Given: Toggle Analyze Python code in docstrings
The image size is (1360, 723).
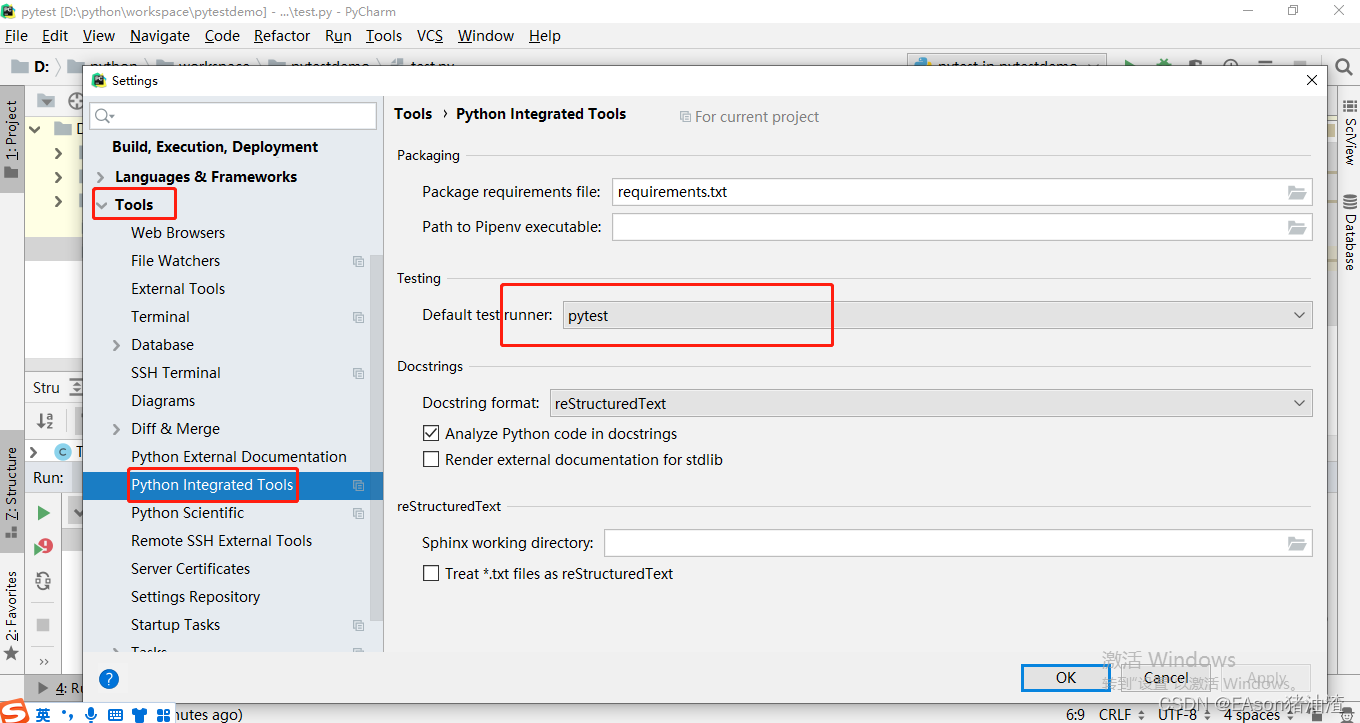Looking at the screenshot, I should [x=431, y=434].
